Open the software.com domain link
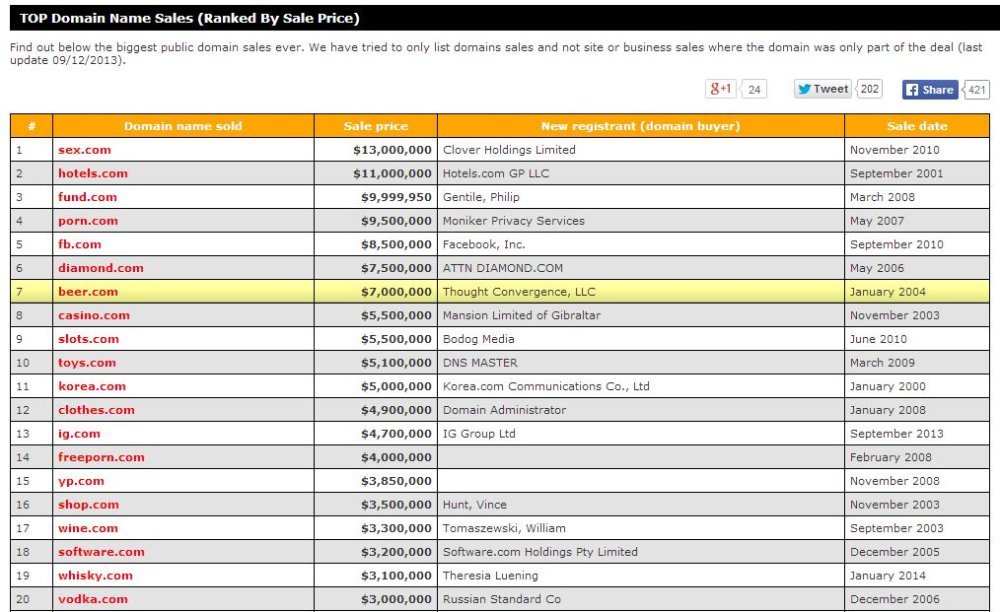1000x612 pixels. click(x=101, y=552)
